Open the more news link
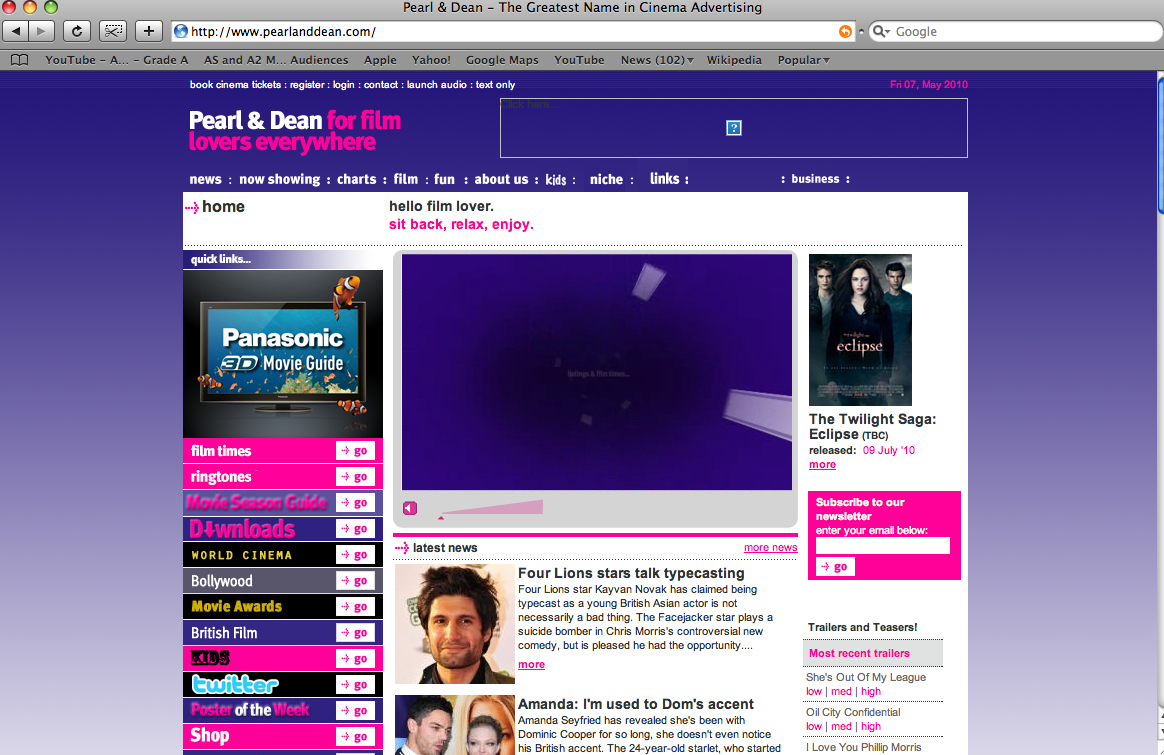The height and width of the screenshot is (755, 1164). click(771, 547)
